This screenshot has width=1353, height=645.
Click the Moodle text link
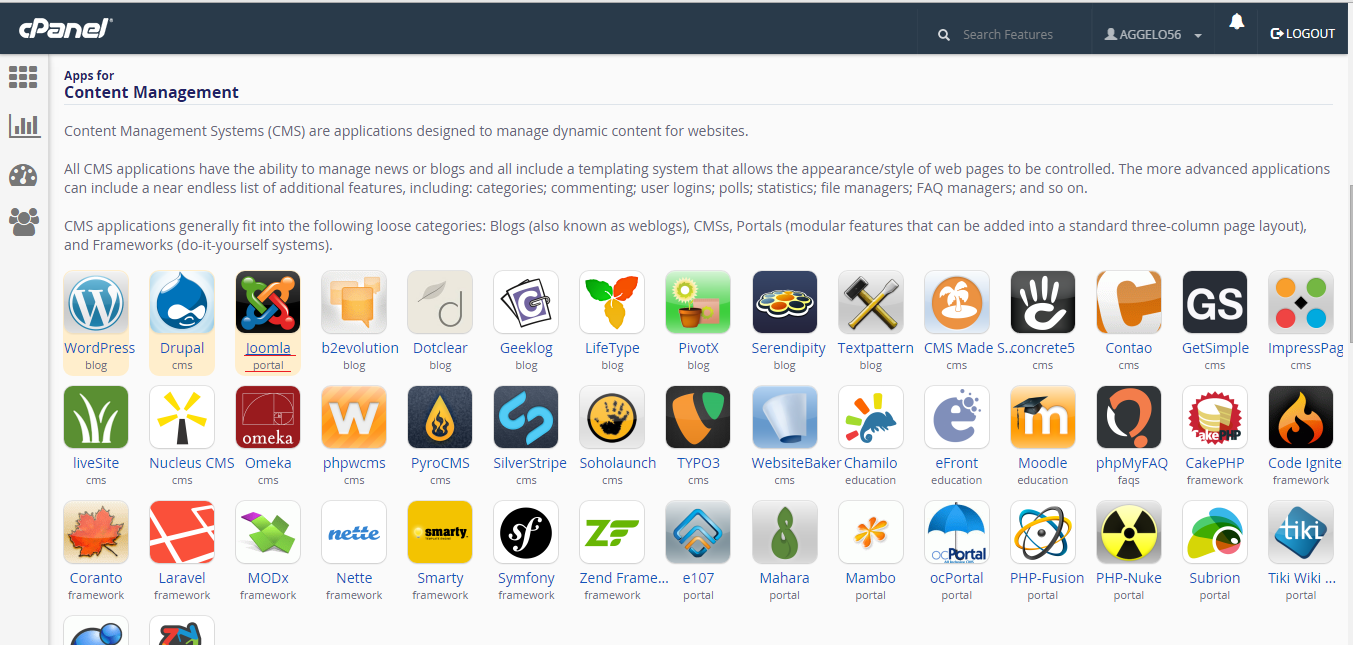coord(1043,463)
